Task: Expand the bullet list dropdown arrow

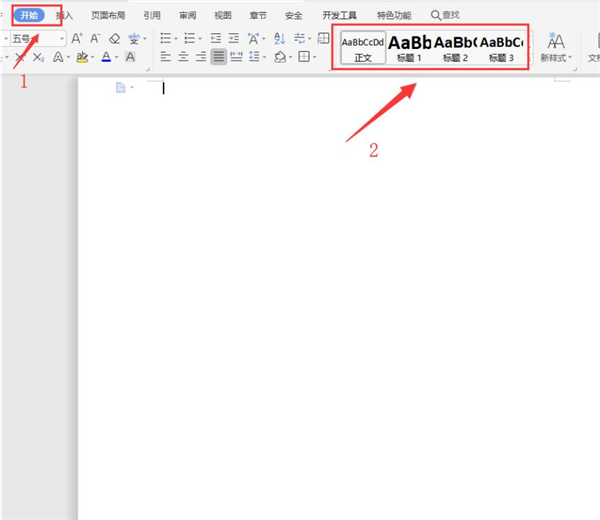Action: coord(176,39)
